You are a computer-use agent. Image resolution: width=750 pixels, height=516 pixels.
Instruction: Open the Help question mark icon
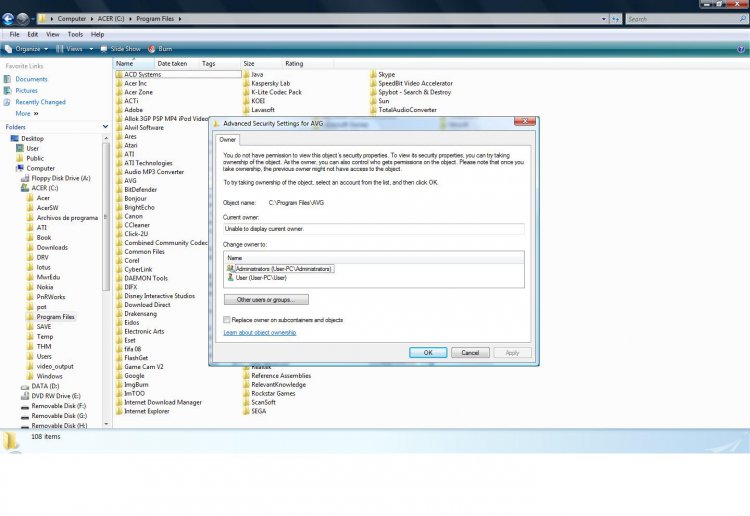[741, 49]
